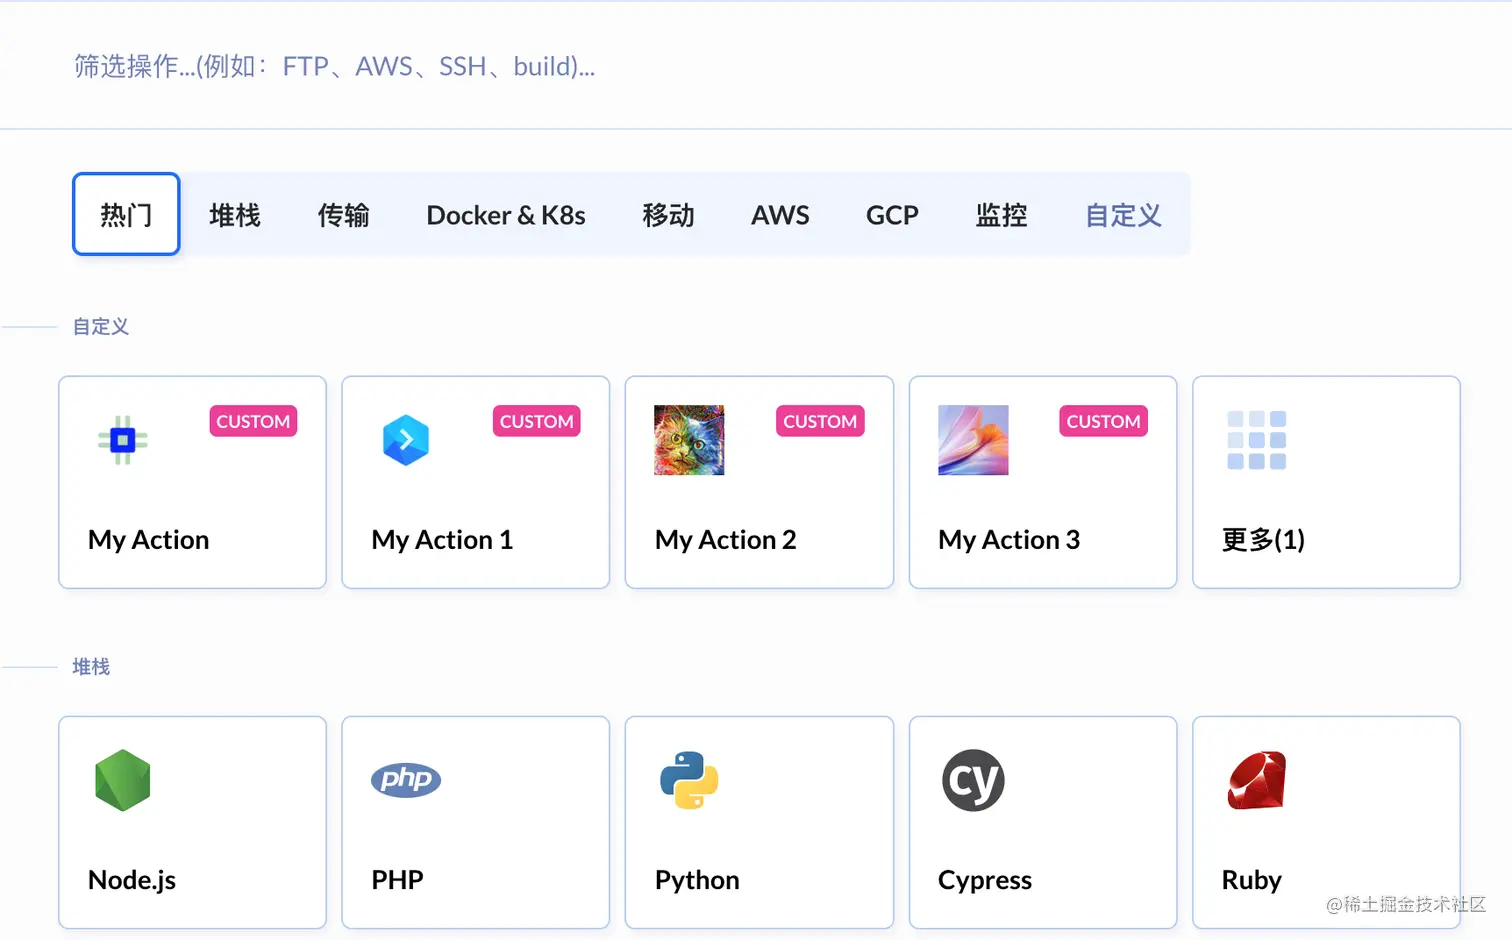Select the GCP tab
1512x940 pixels.
(892, 214)
